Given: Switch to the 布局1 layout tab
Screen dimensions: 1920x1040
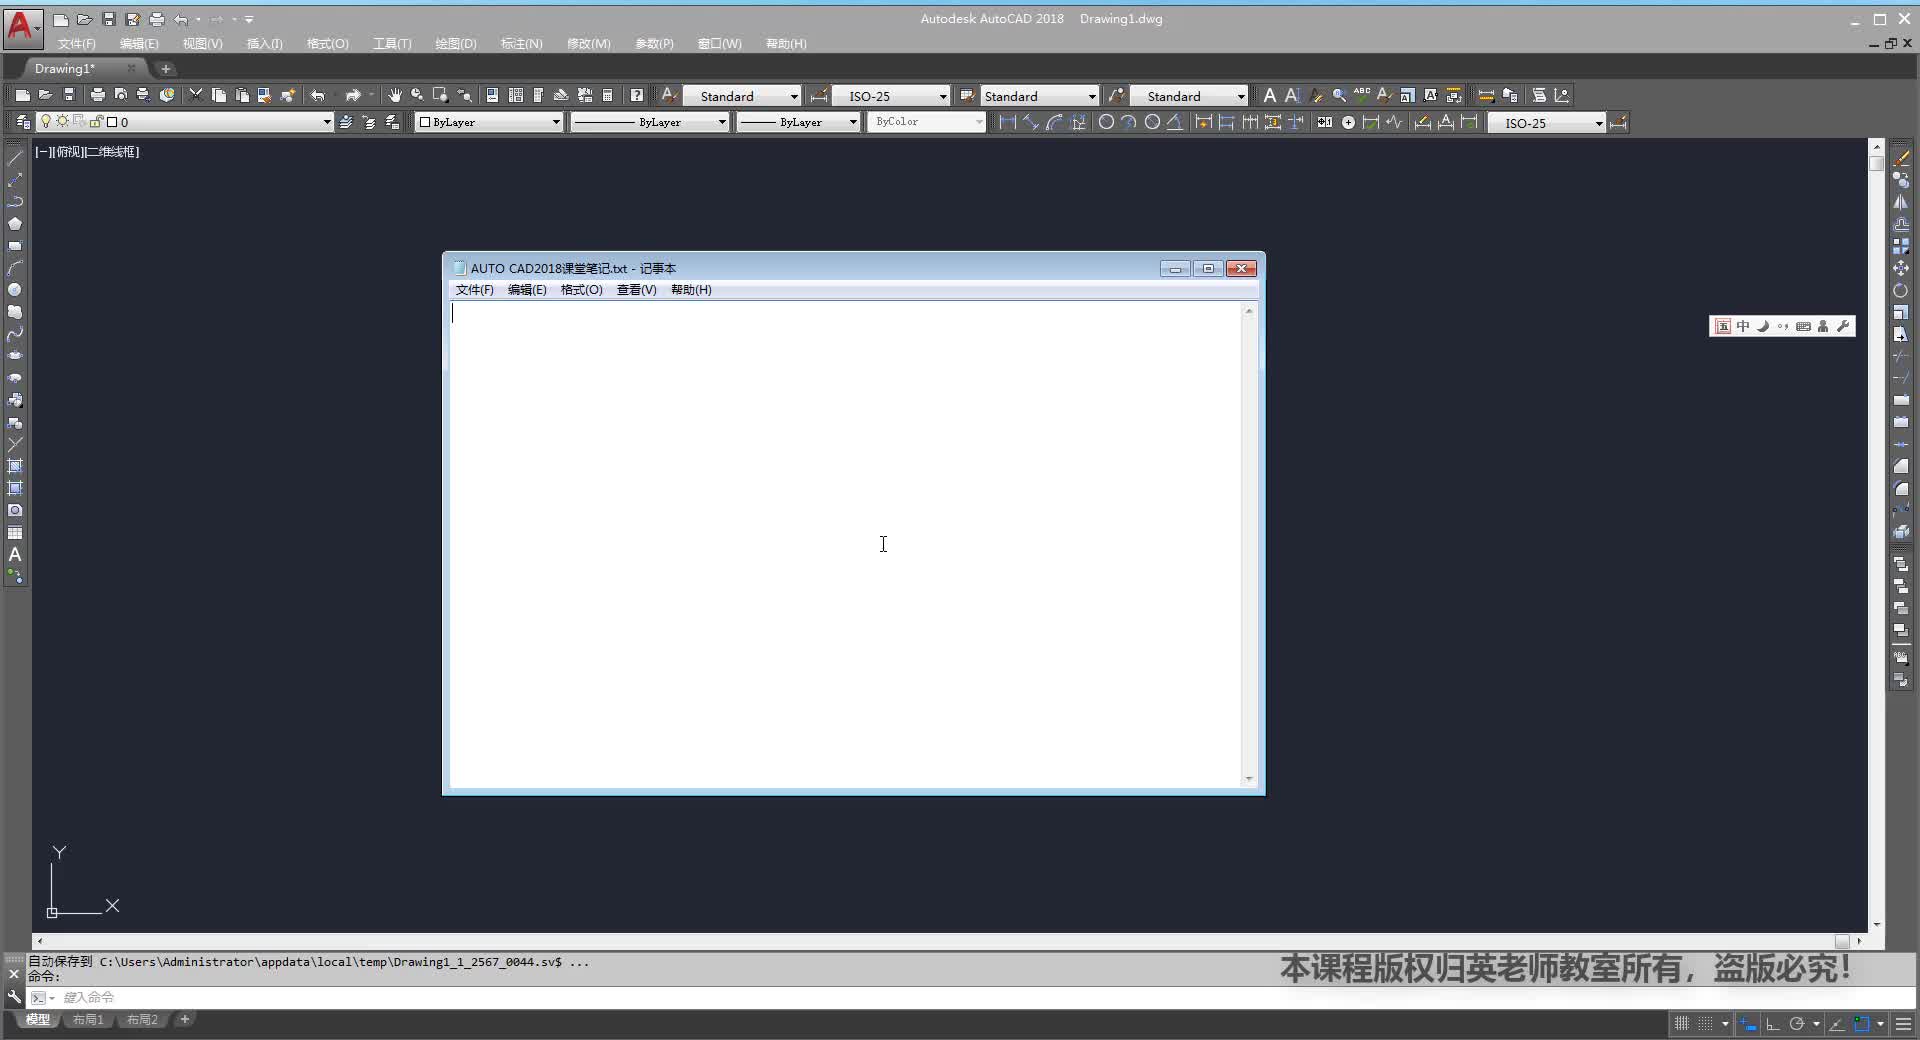Looking at the screenshot, I should point(88,1020).
